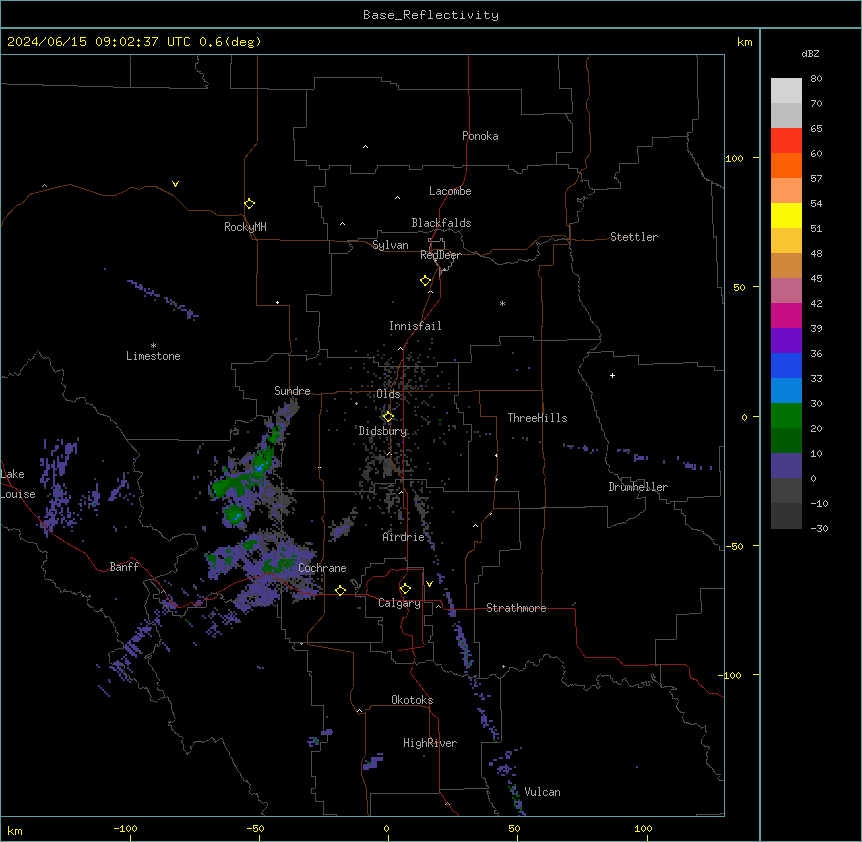Image resolution: width=862 pixels, height=842 pixels.
Task: Click the 2024/06/15 09:02:37 UTC timestamp
Action: 98,42
